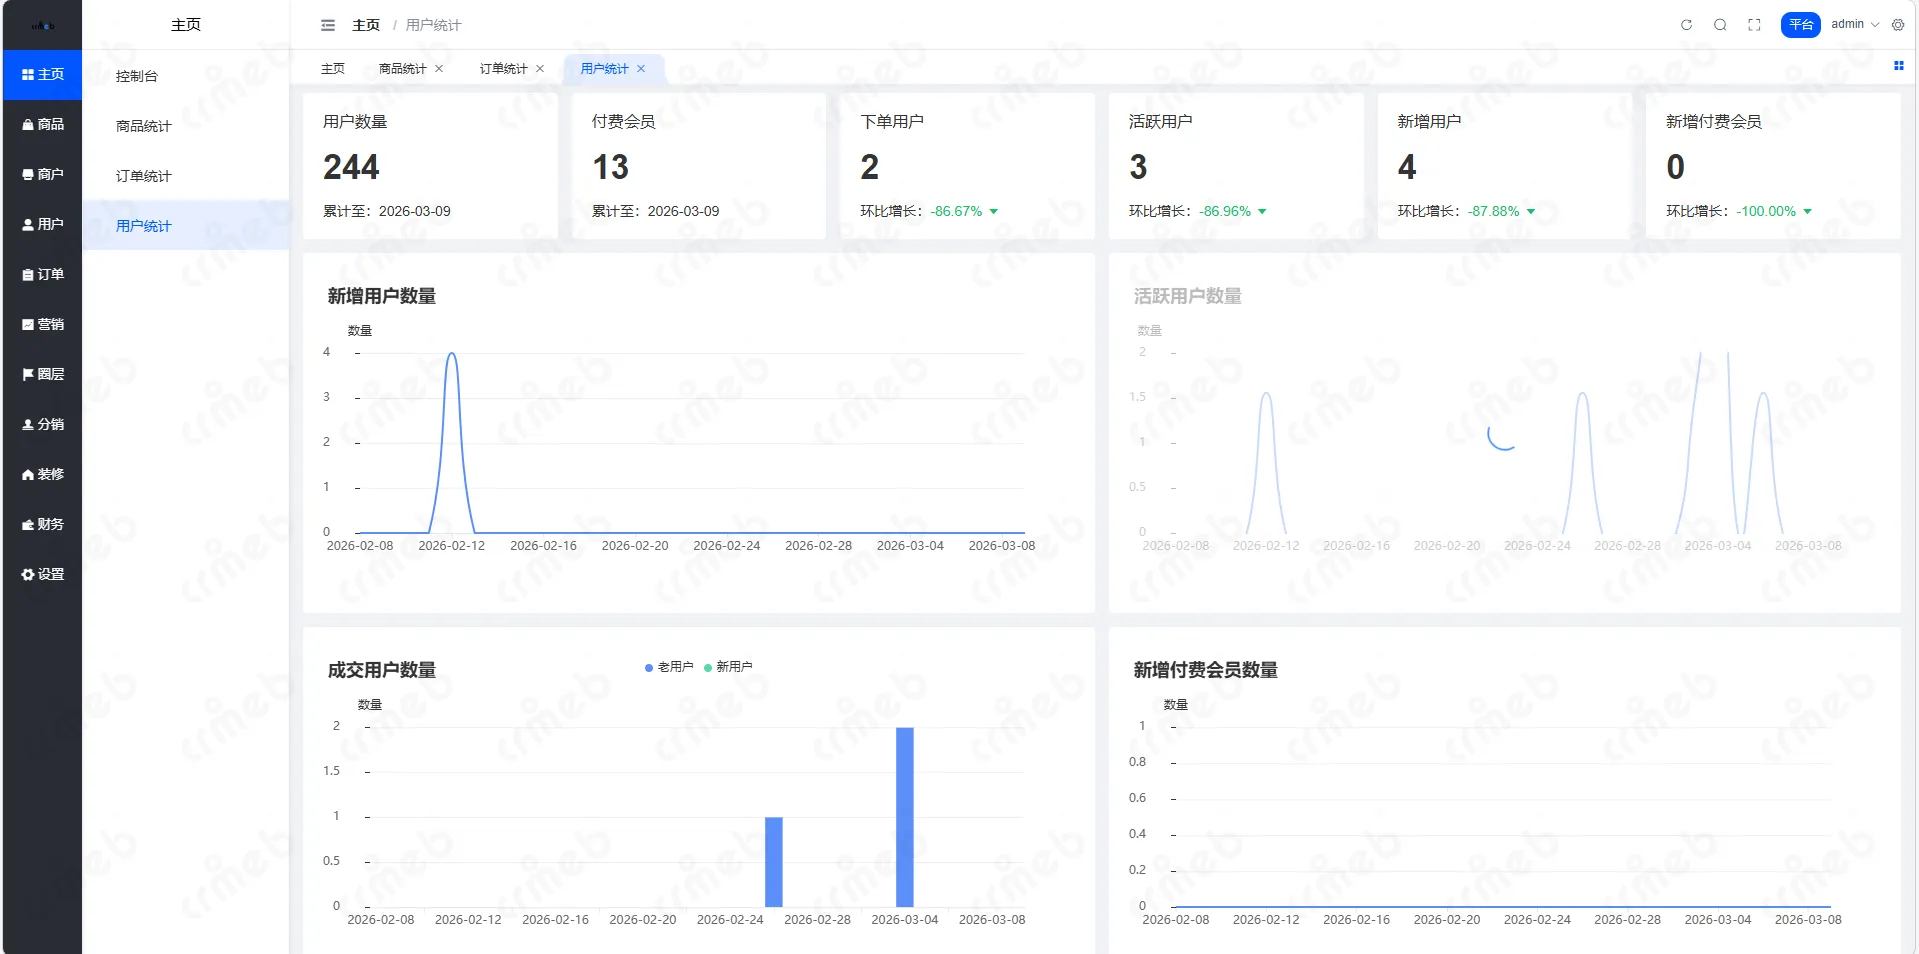Select 主页 in the dark sidebar
1919x954 pixels.
(x=42, y=75)
